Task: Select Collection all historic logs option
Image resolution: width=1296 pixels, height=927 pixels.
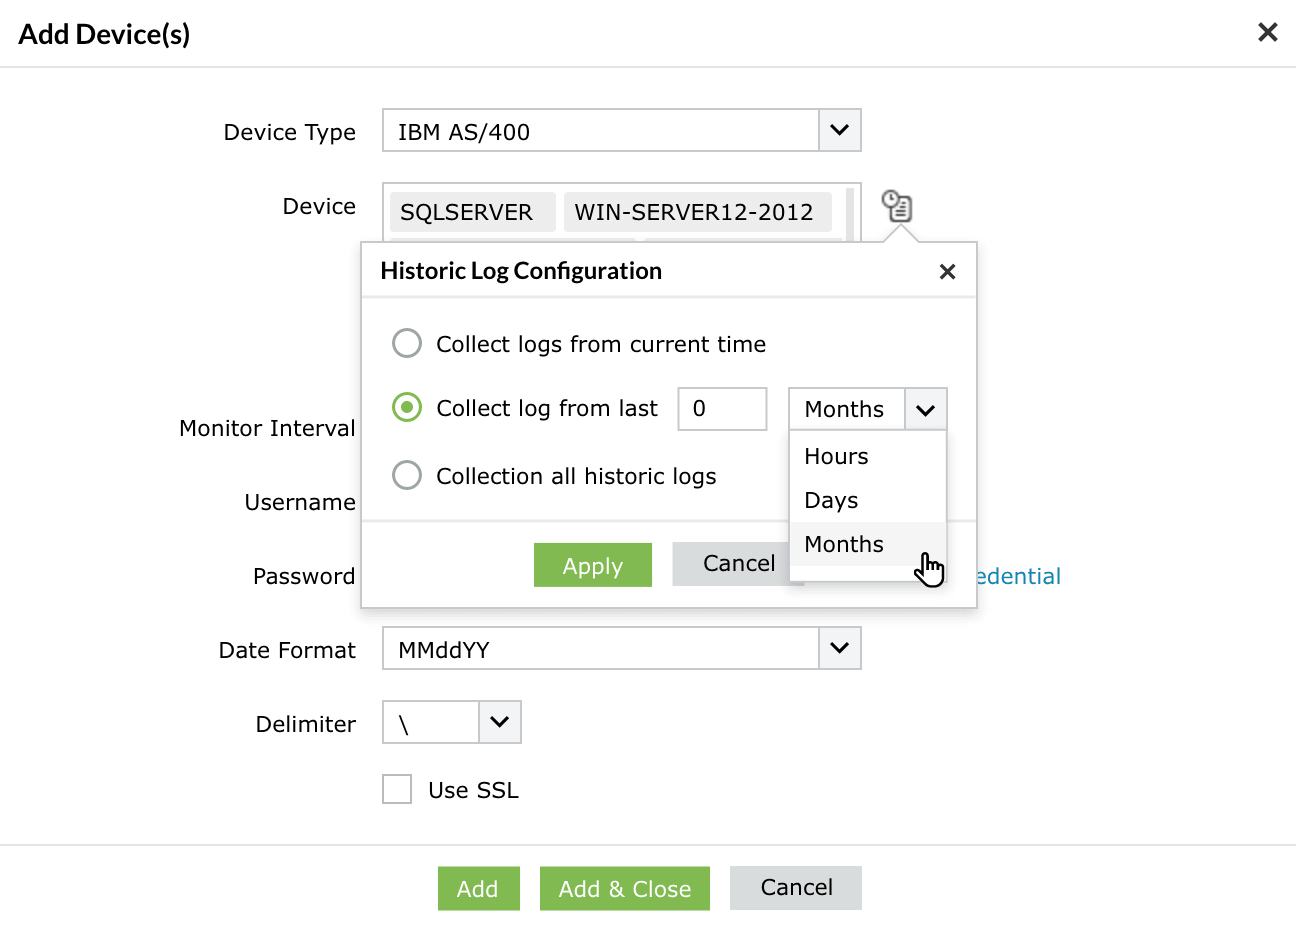Action: point(407,475)
